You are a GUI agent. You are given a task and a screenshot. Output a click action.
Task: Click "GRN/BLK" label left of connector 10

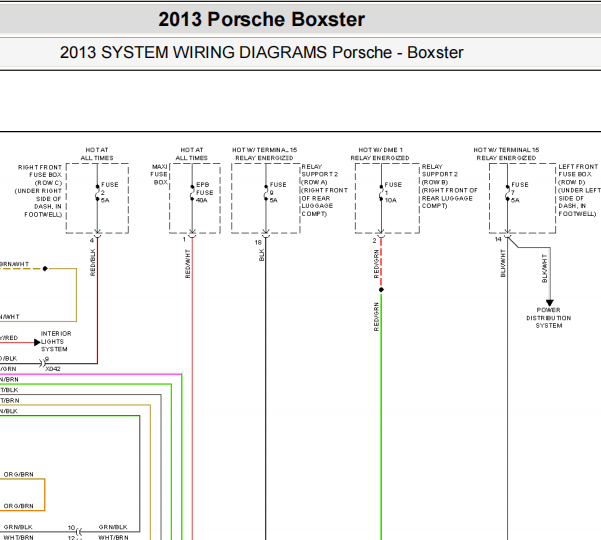(18, 527)
